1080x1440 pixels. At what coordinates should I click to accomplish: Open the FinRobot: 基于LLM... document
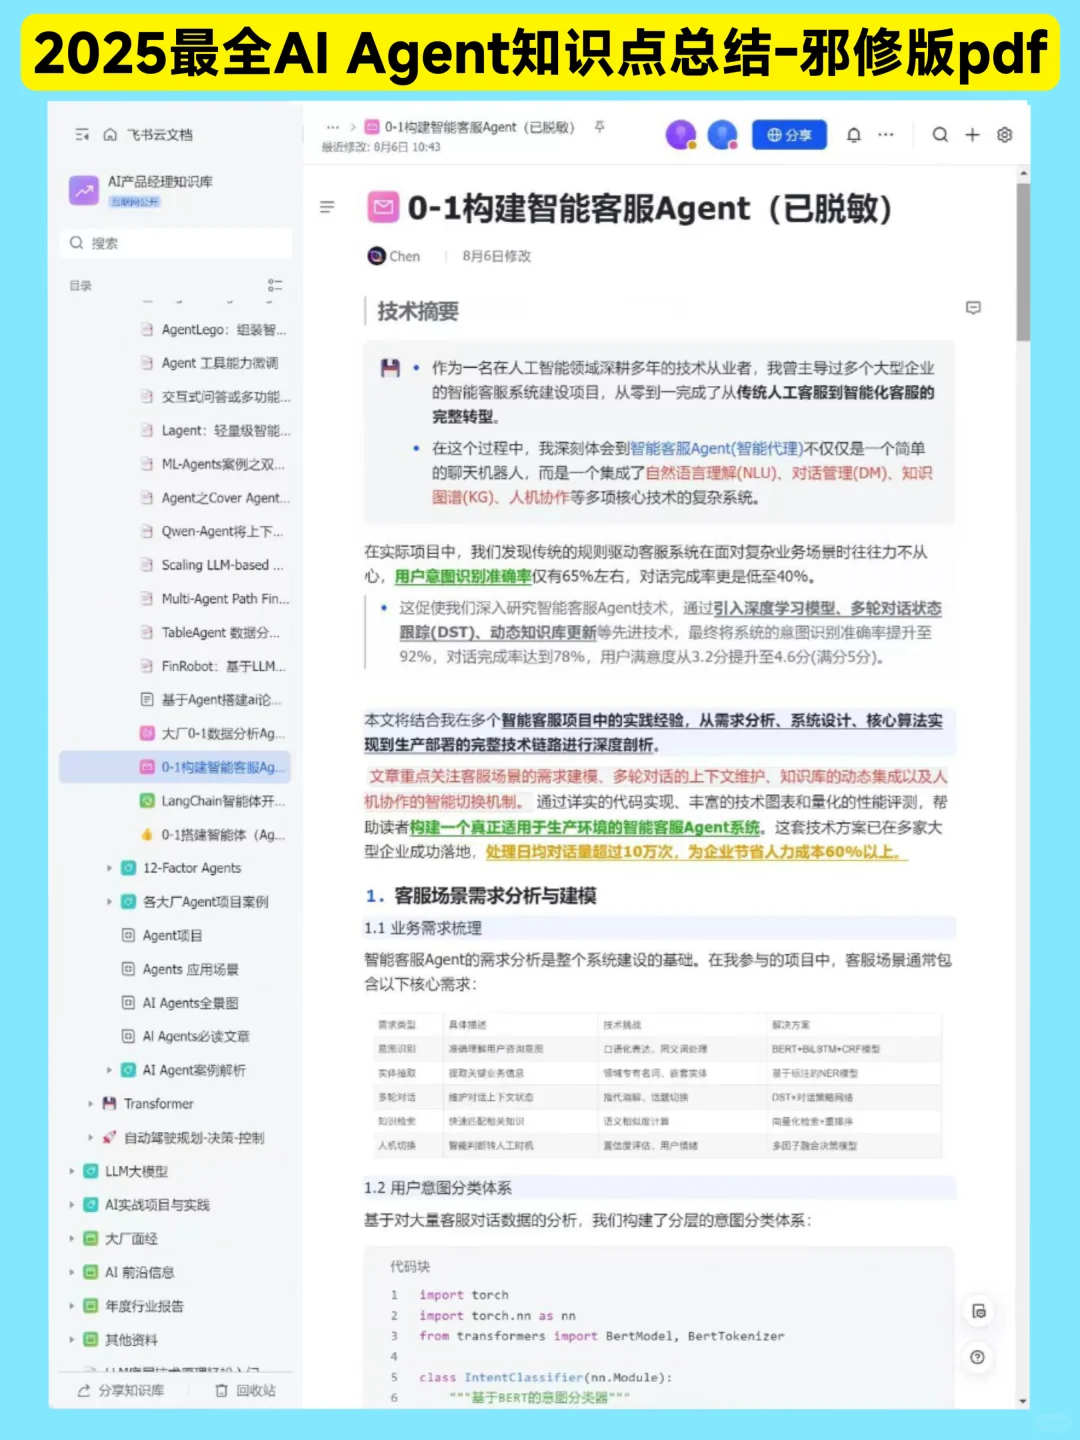click(213, 666)
